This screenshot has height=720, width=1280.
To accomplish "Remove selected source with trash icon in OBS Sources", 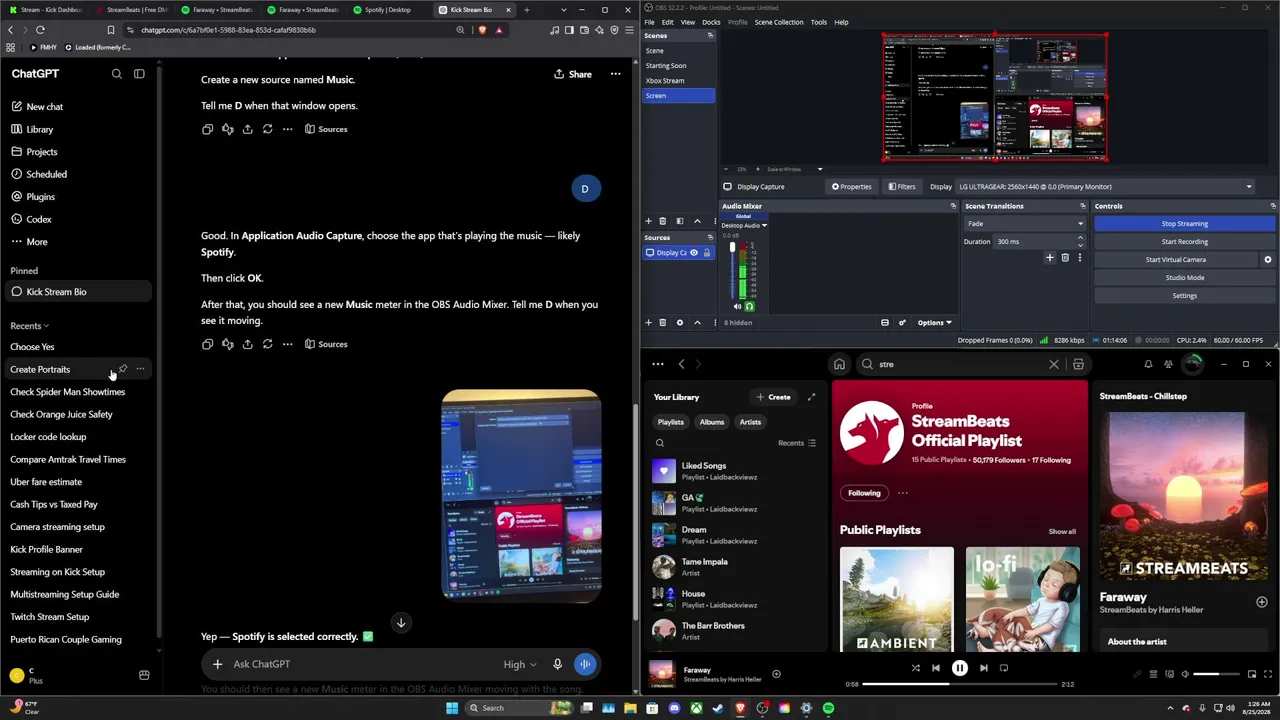I will pos(662,323).
